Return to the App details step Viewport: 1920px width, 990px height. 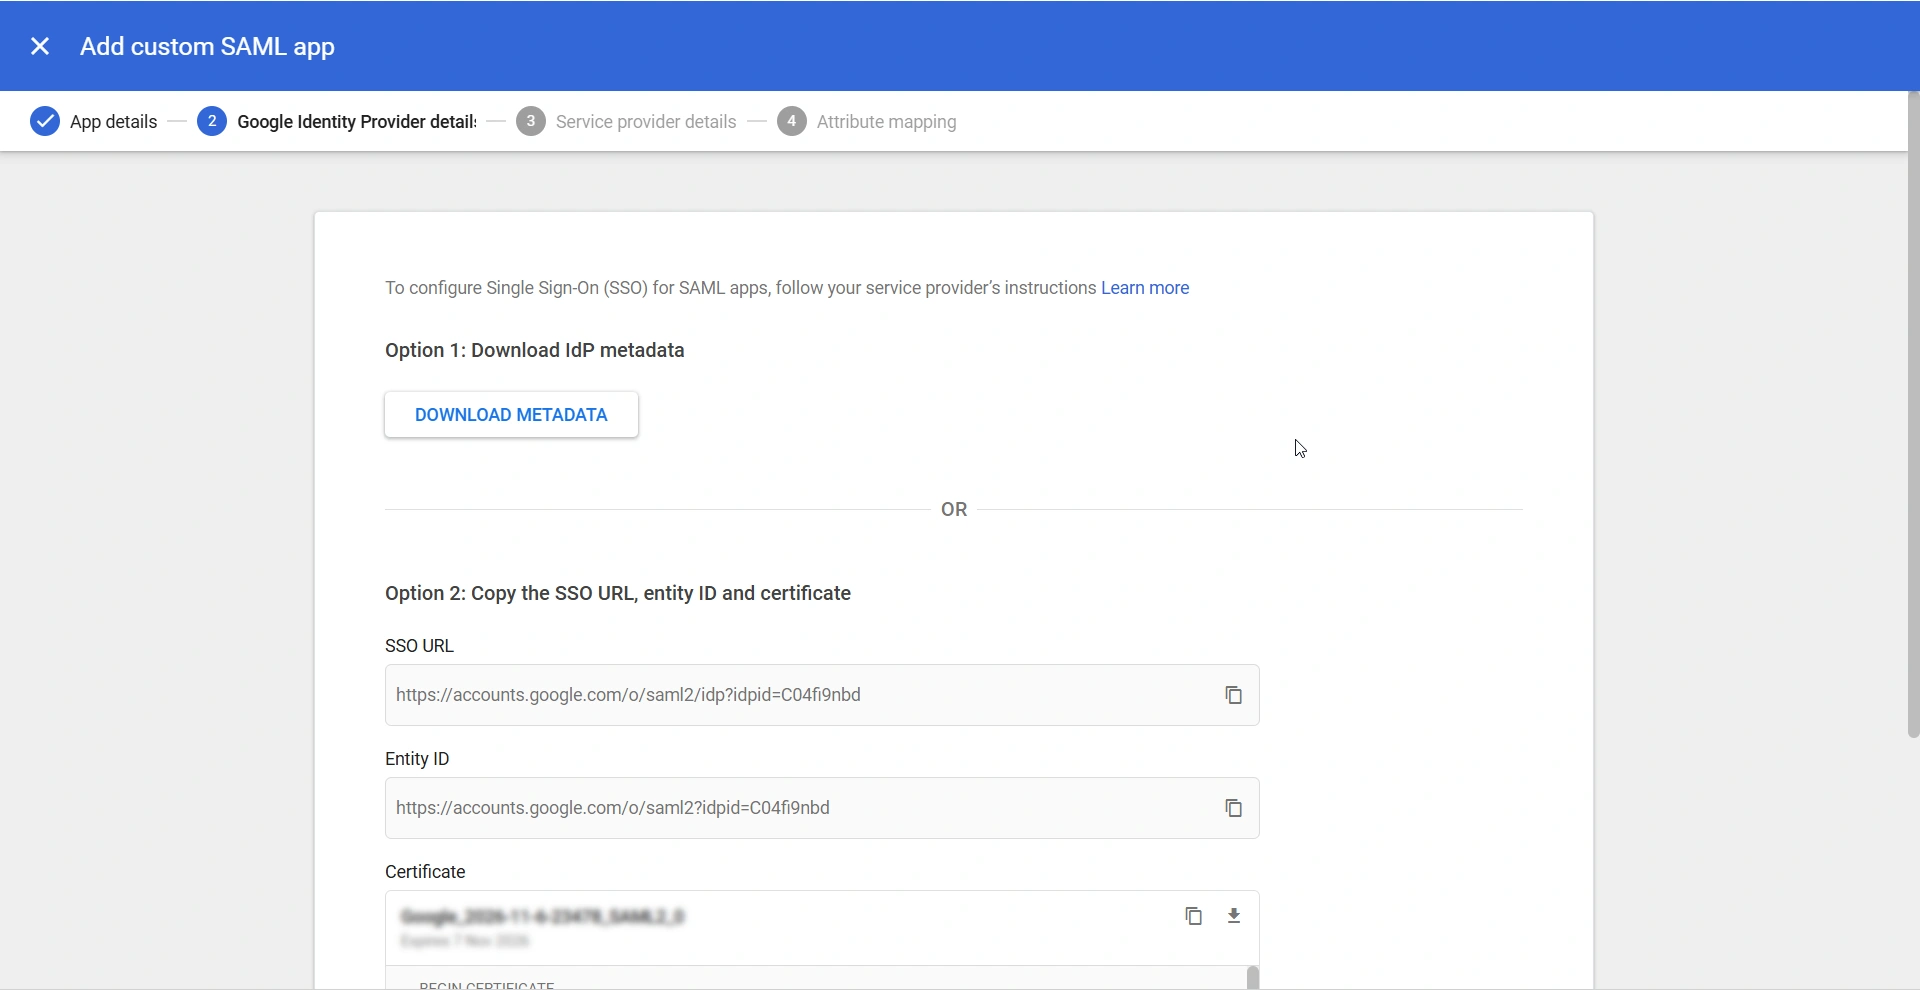(113, 121)
